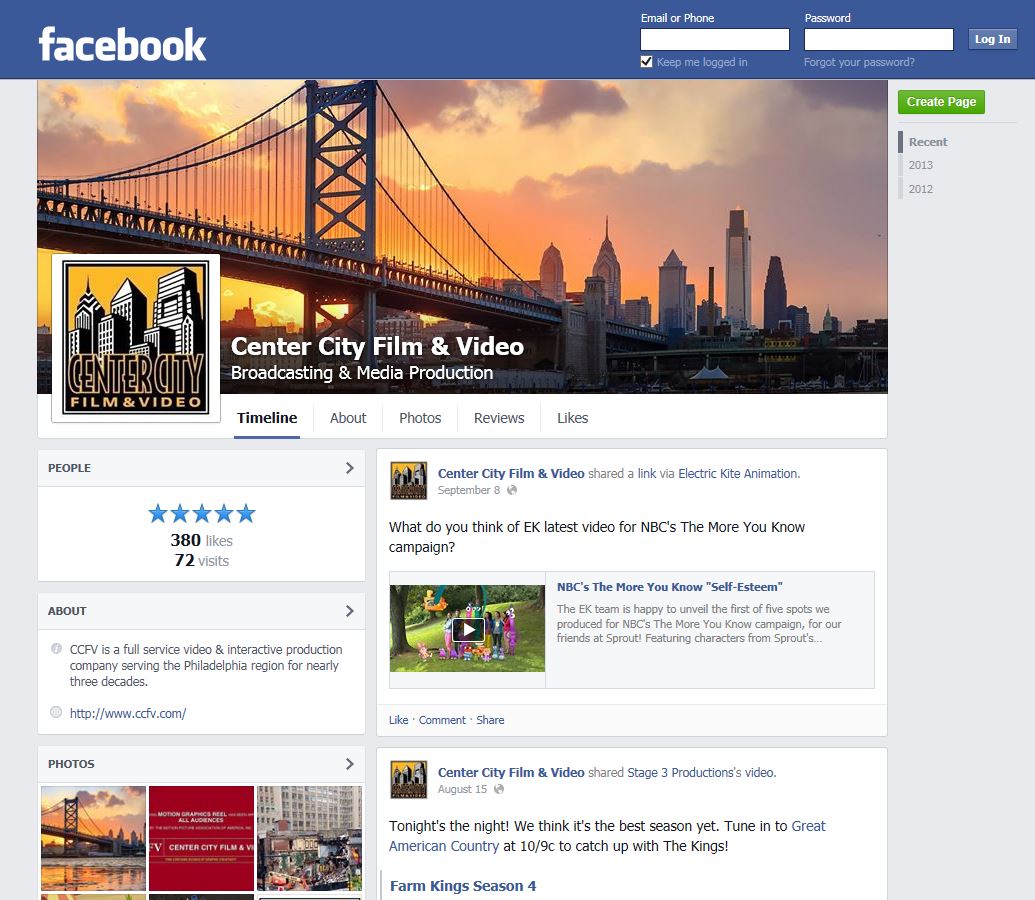Open red Motion Graphics Reel thumbnail
The height and width of the screenshot is (900, 1035).
pyautogui.click(x=201, y=839)
